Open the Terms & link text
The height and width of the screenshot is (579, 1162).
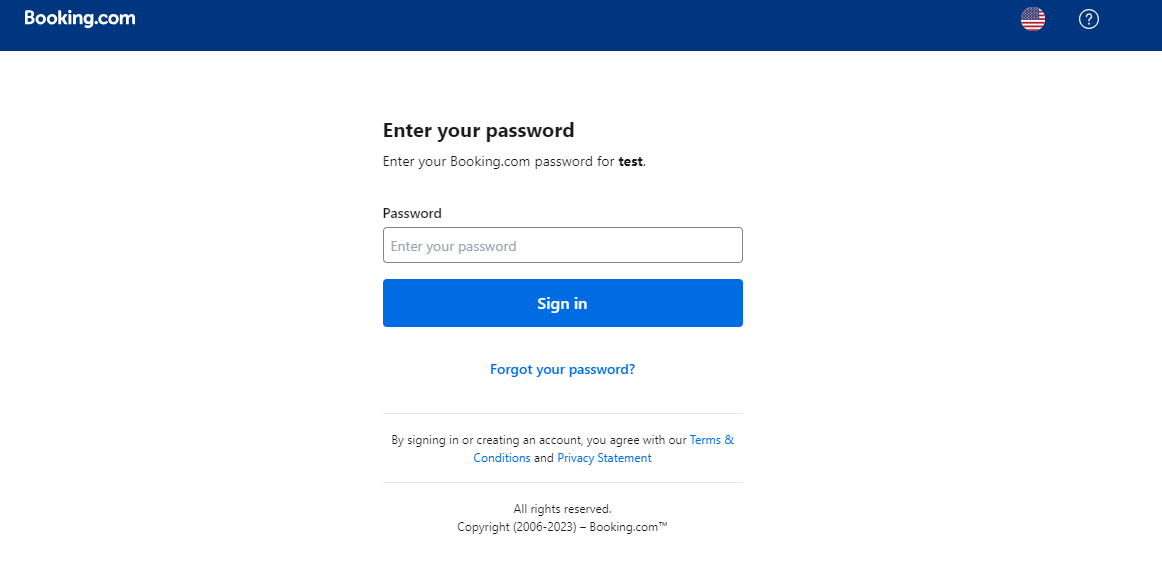coord(711,440)
